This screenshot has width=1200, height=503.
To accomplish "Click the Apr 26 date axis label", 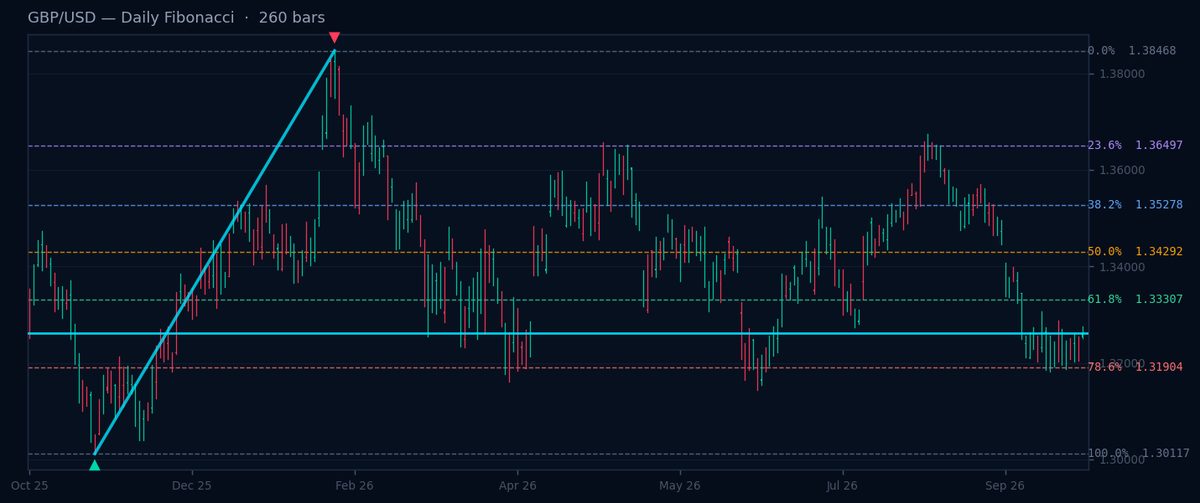I will pos(517,486).
